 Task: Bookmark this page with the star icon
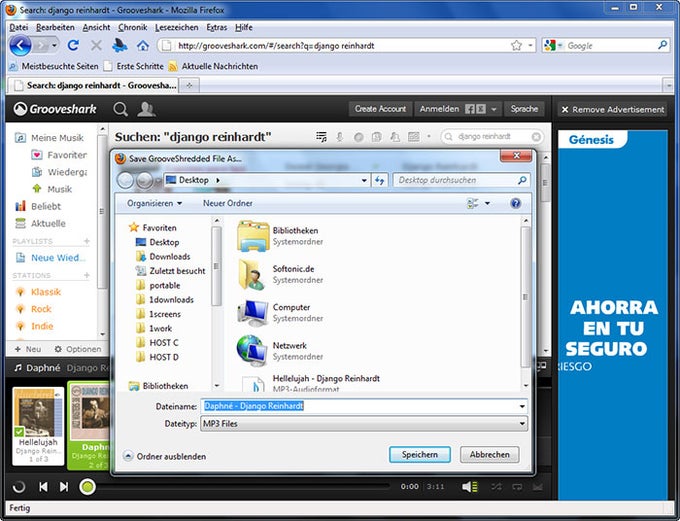coord(516,46)
